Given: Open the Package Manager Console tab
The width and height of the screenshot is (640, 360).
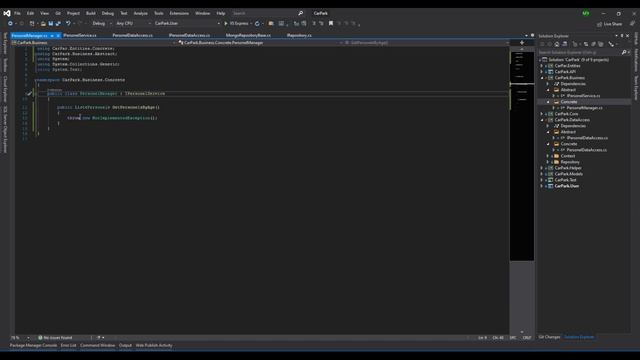Looking at the screenshot, I should pyautogui.click(x=33, y=345).
